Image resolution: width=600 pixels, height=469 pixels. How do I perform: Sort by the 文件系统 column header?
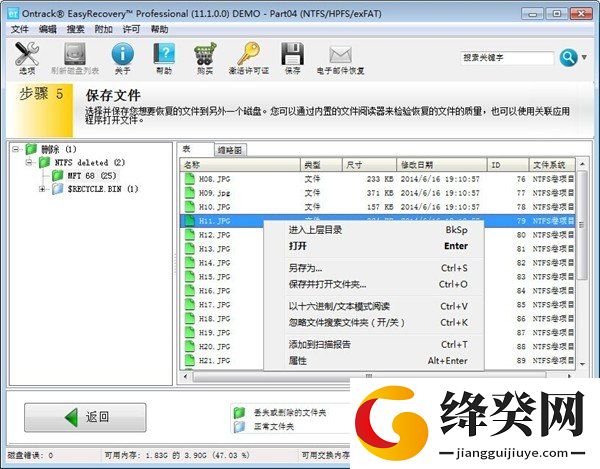552,165
